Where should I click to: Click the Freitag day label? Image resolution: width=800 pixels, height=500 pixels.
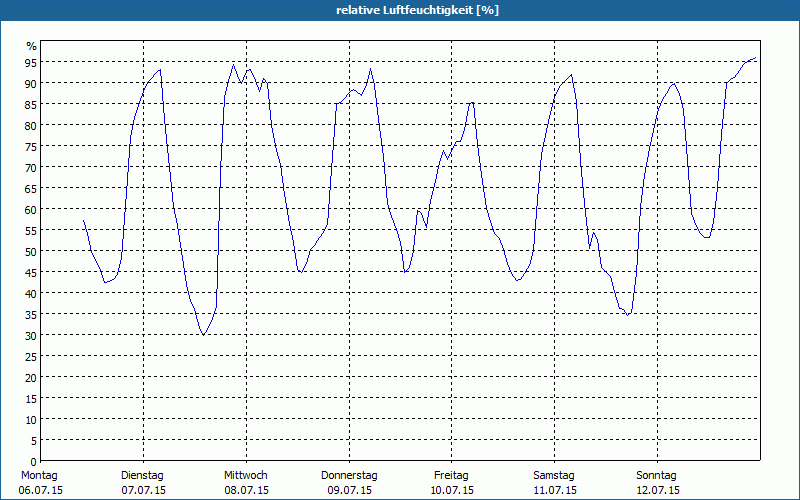pyautogui.click(x=451, y=476)
